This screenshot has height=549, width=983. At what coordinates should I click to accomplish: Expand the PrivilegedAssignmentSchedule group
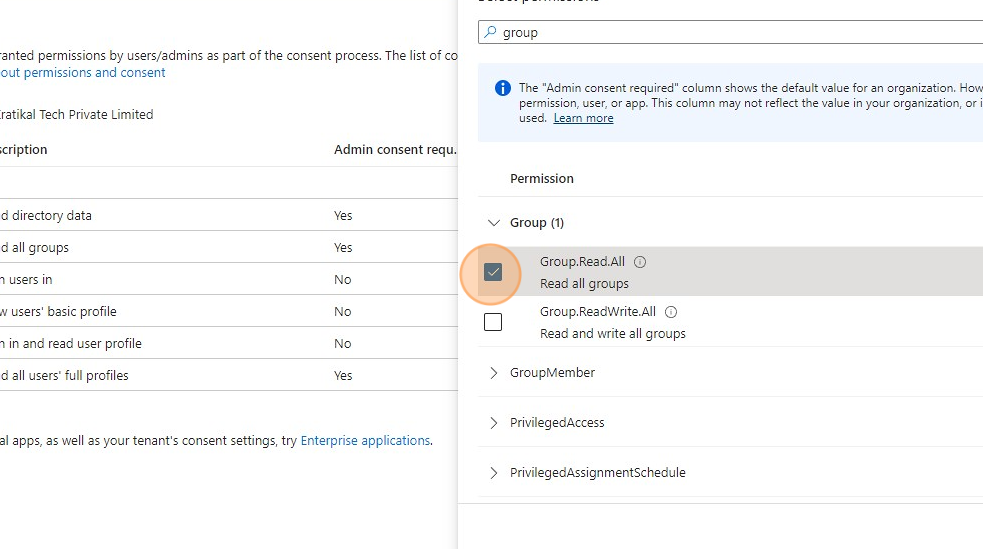click(x=493, y=473)
